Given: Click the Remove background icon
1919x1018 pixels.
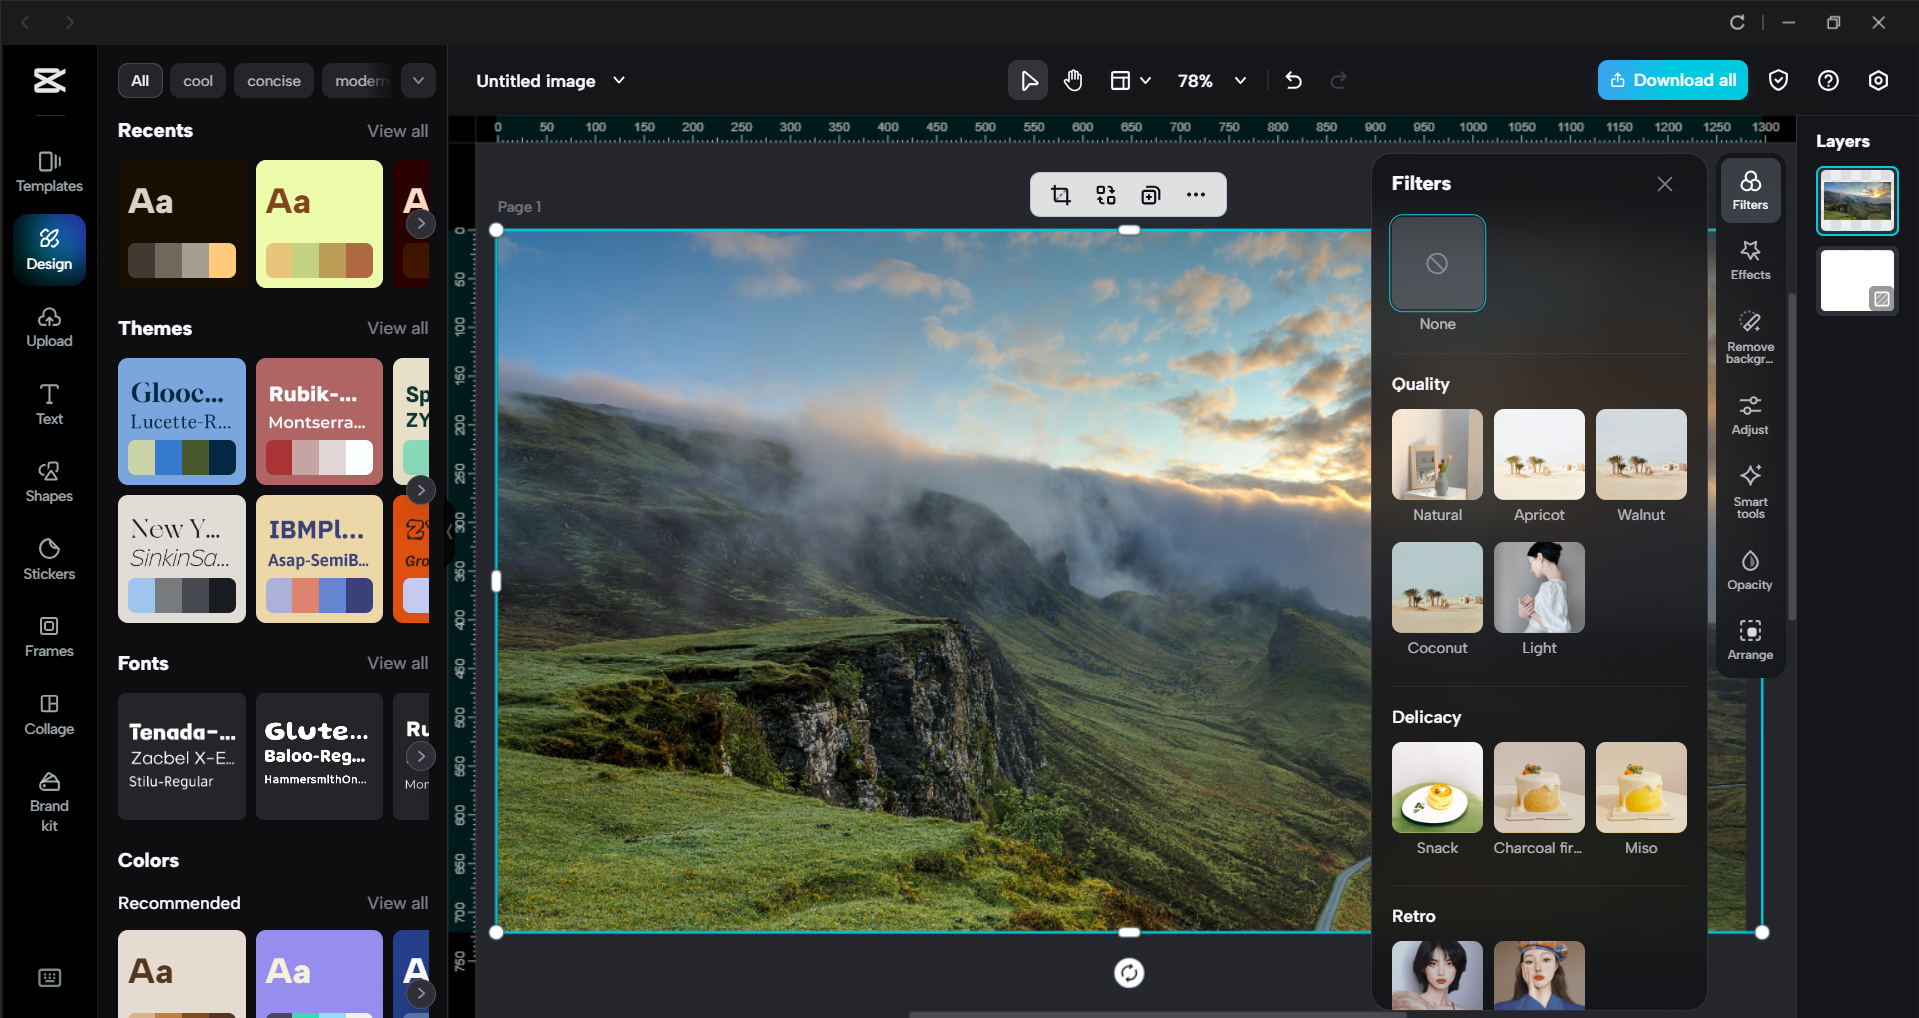Looking at the screenshot, I should pos(1749,337).
